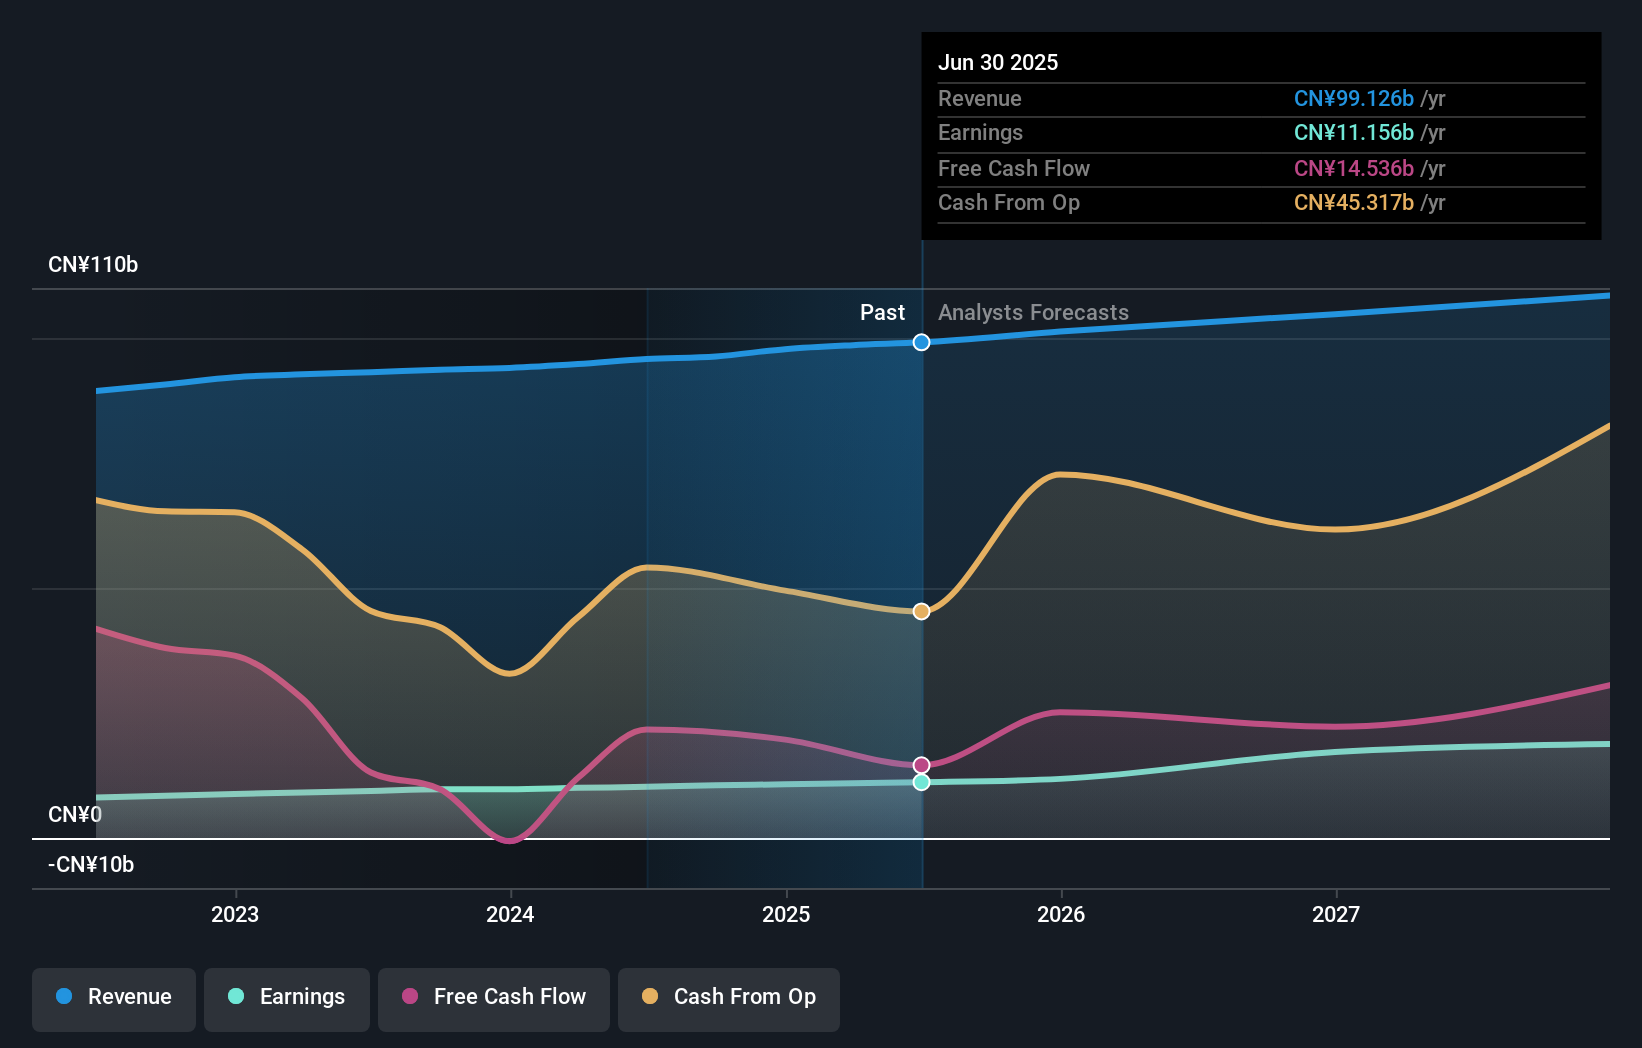Click the Free Cash Flow marker on the pink line

click(922, 765)
